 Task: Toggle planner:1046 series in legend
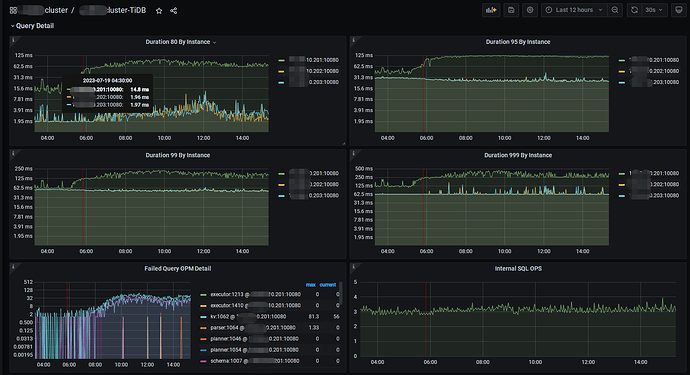click(254, 338)
